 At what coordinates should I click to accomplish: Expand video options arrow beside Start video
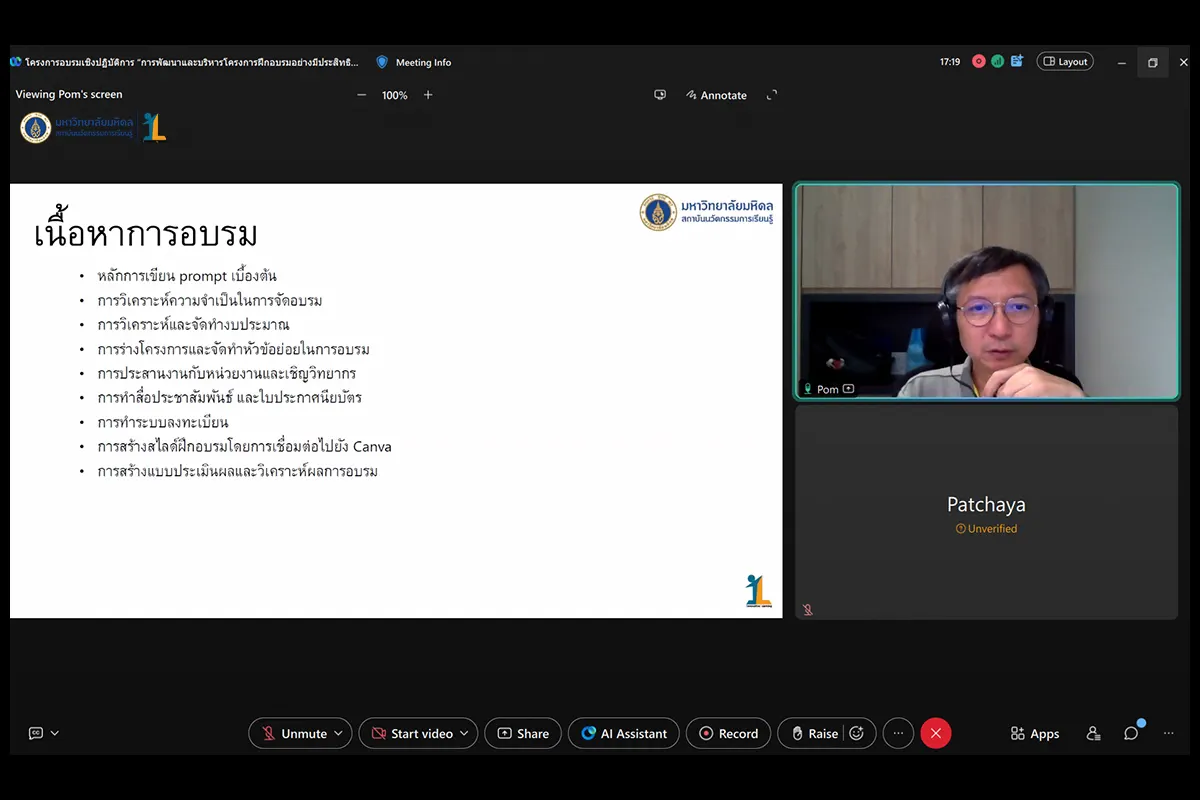pyautogui.click(x=465, y=733)
